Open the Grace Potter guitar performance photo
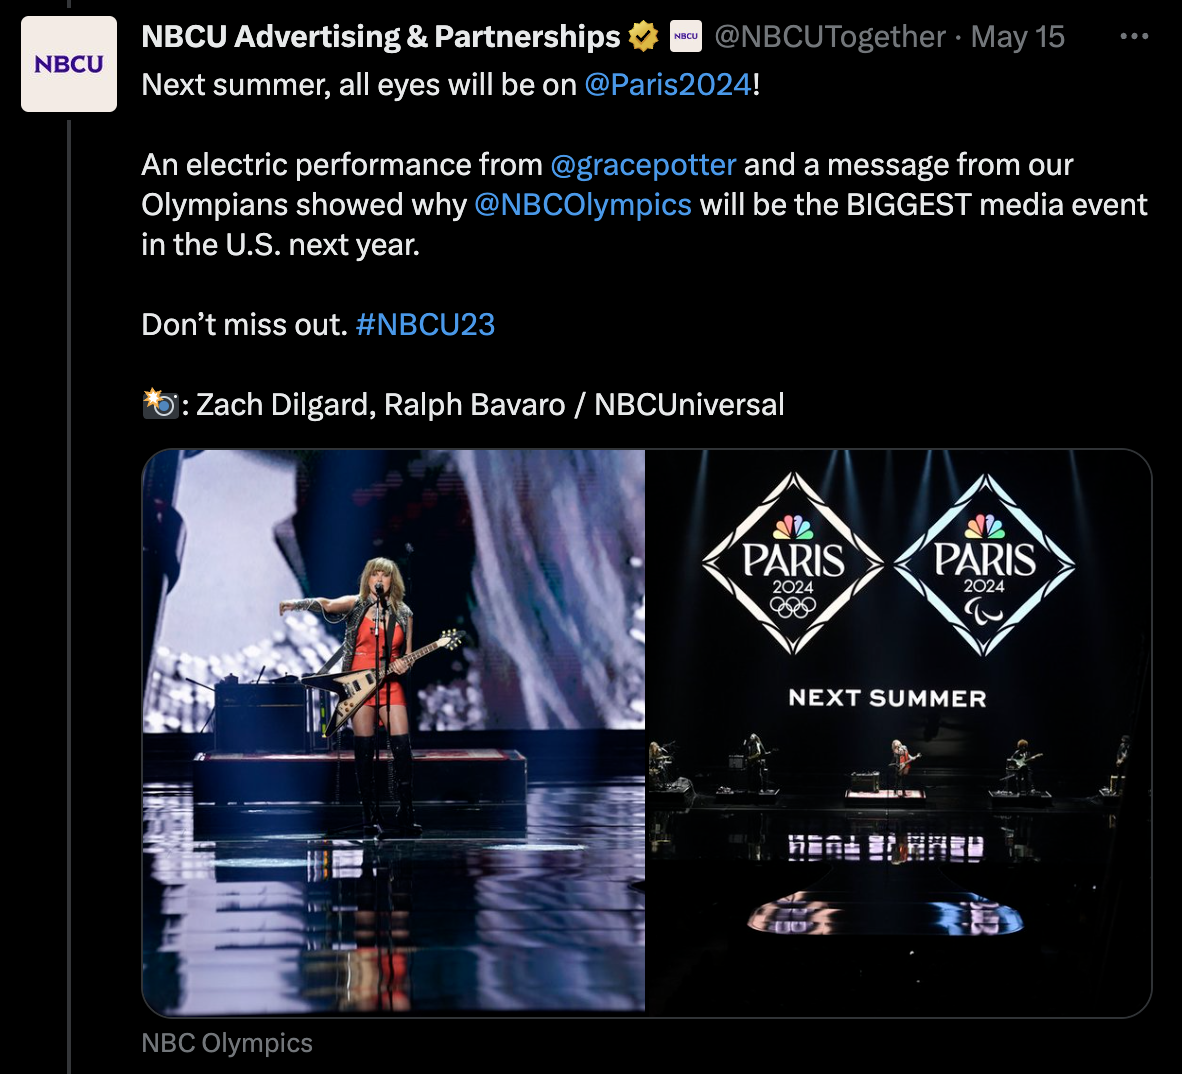This screenshot has height=1074, width=1182. [x=393, y=733]
